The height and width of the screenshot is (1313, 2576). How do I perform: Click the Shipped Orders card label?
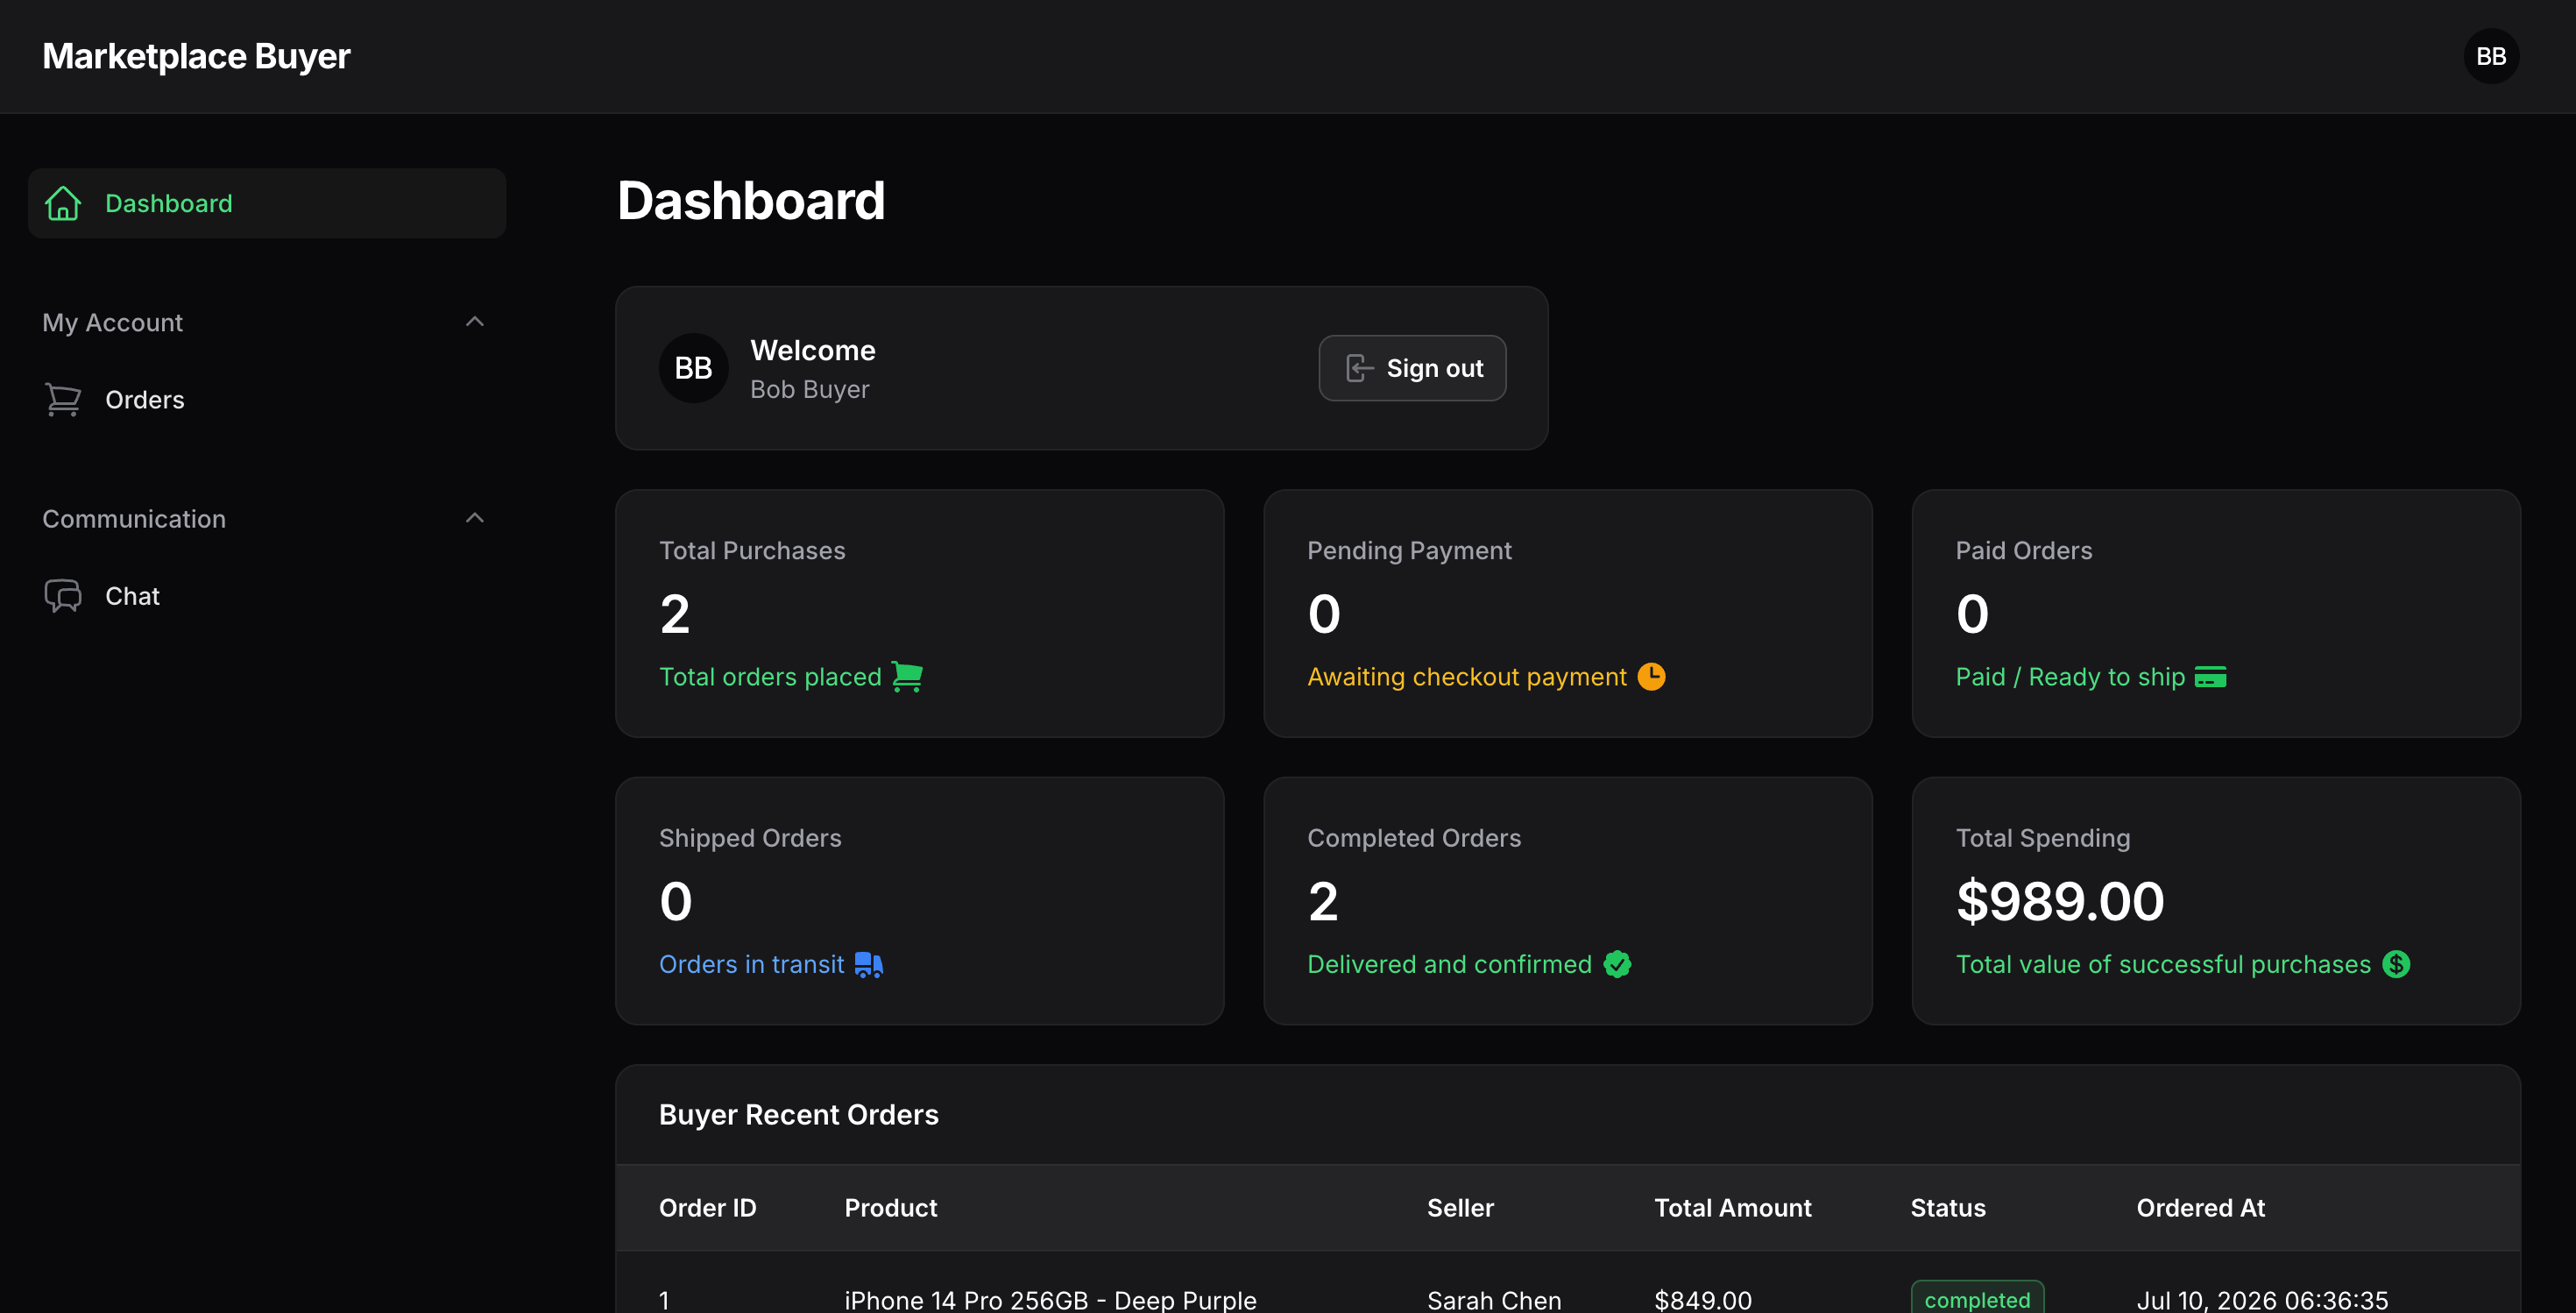click(x=750, y=838)
